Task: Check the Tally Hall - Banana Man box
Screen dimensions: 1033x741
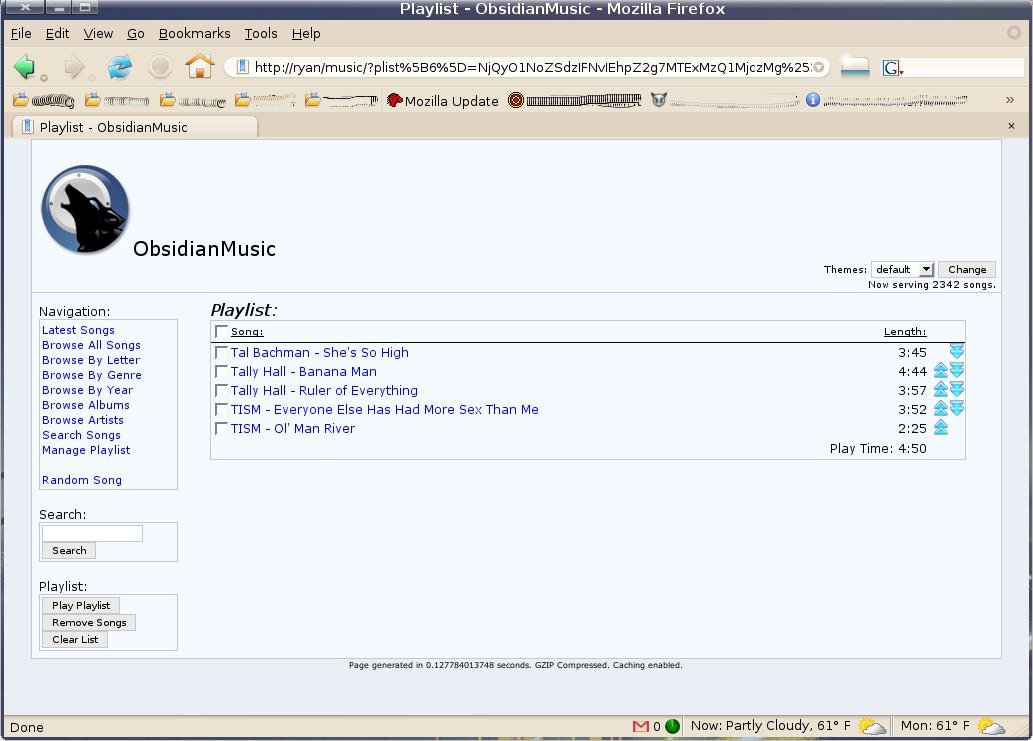Action: [221, 371]
